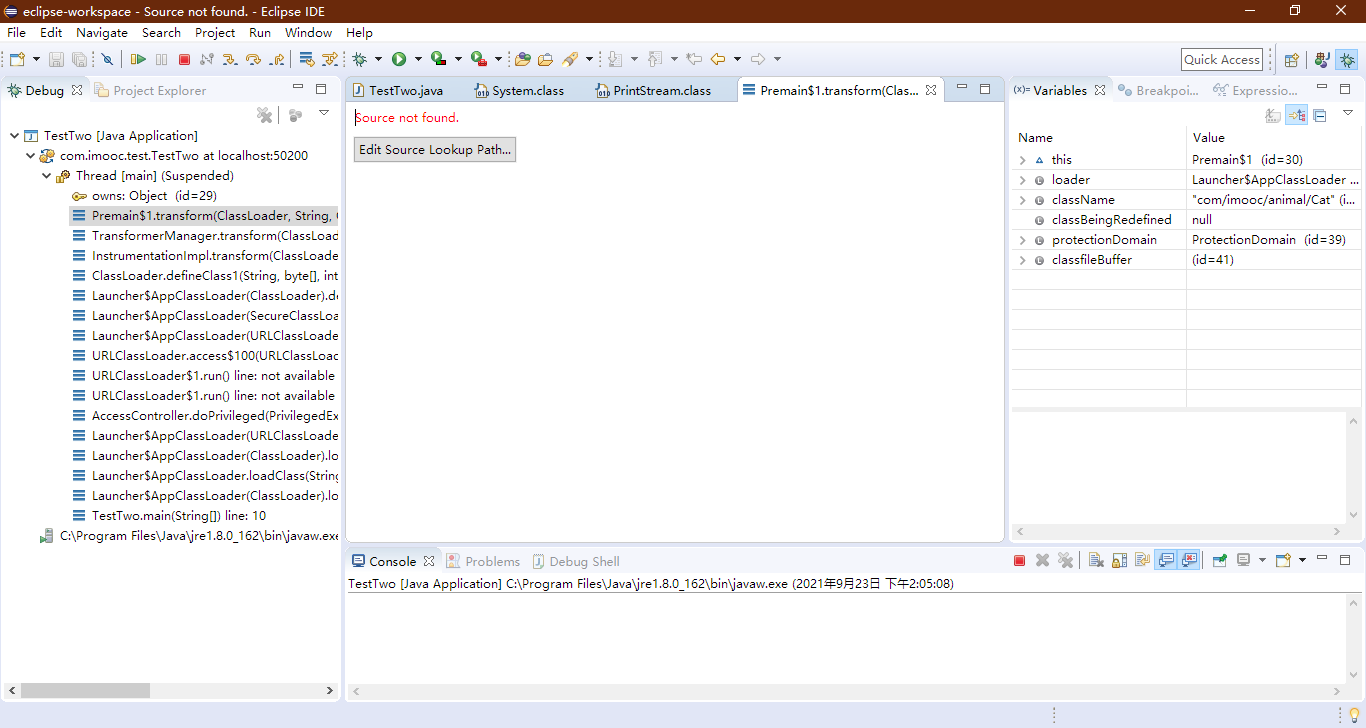Click the Open Perspective icon
Image resolution: width=1366 pixels, height=728 pixels.
click(1291, 60)
